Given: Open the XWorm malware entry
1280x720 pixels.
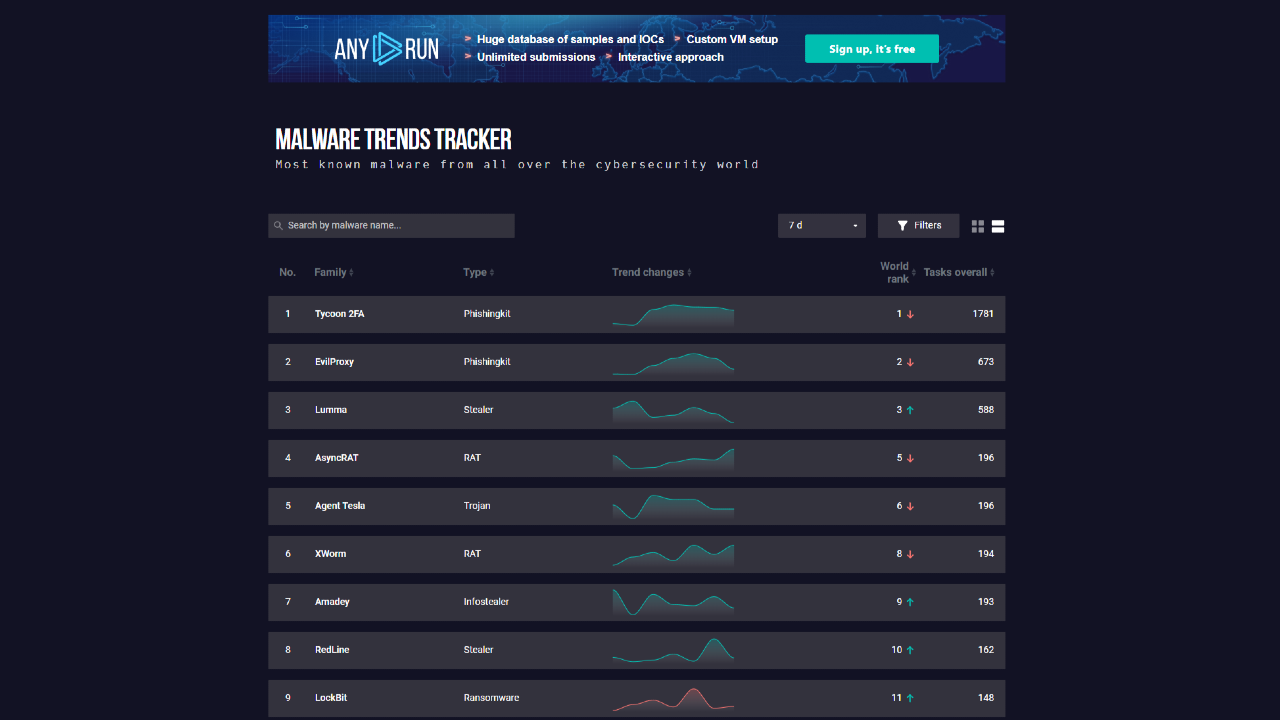Looking at the screenshot, I should [636, 554].
